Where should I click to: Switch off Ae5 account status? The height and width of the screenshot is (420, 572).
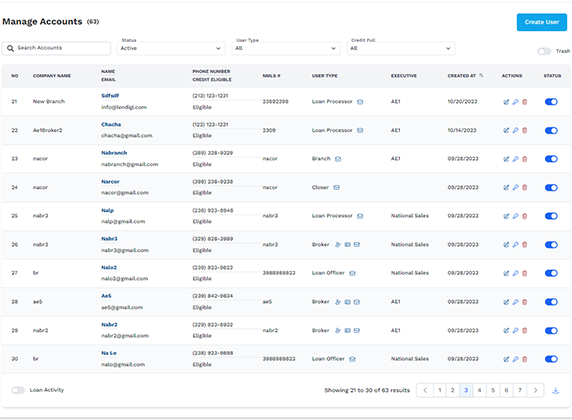click(551, 302)
